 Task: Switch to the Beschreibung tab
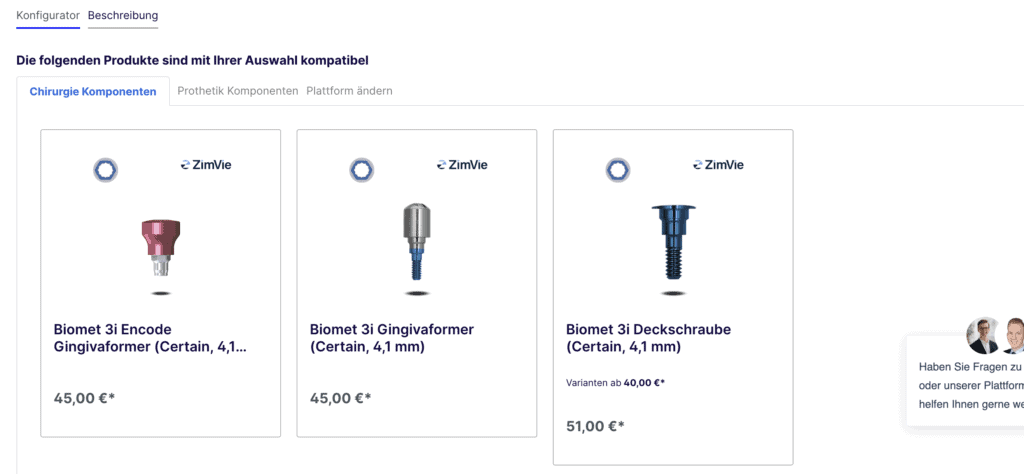[123, 15]
